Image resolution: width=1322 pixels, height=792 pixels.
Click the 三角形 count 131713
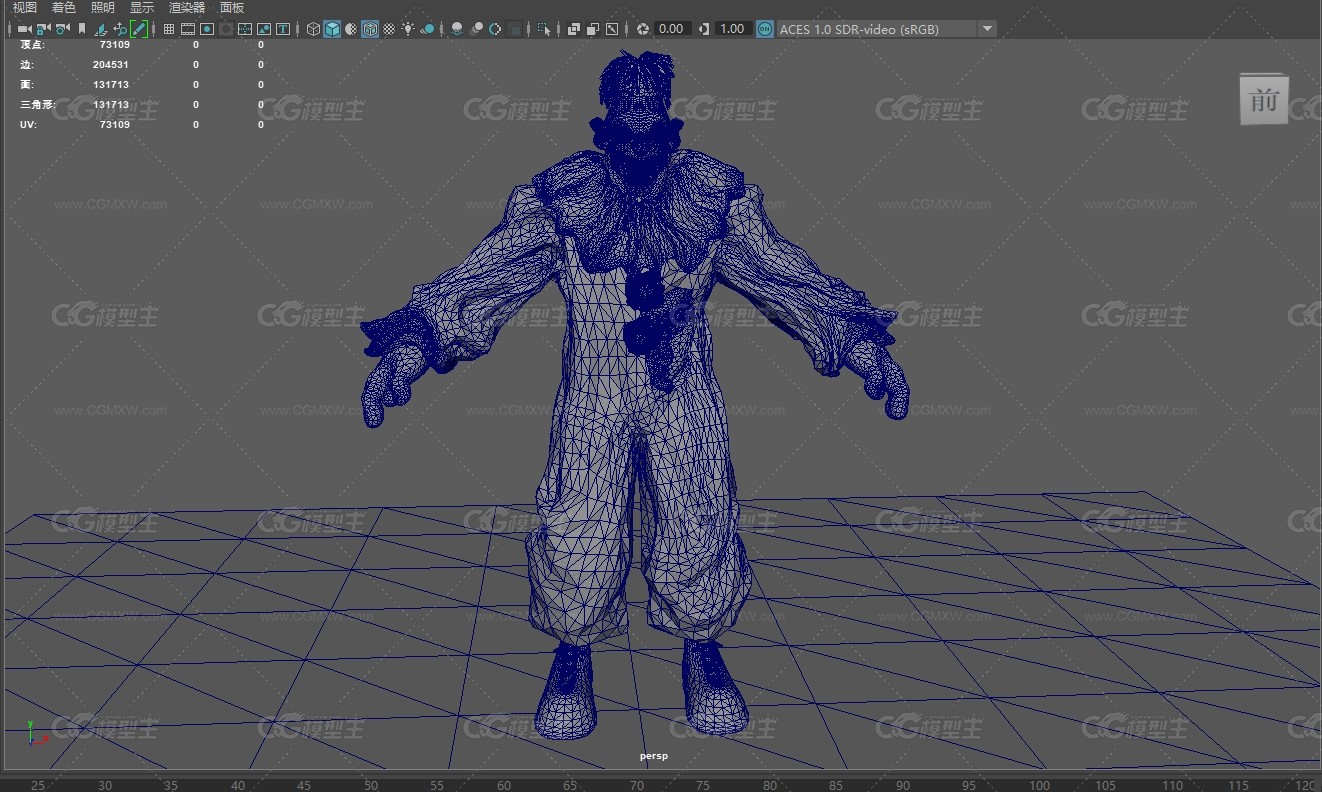point(111,104)
